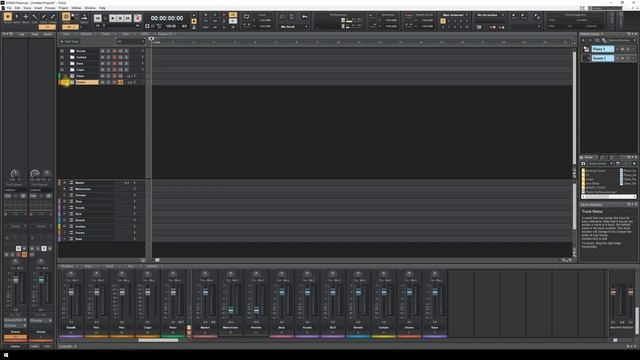Click Piano 1 synth icon in rack
This screenshot has height=360, width=640.
click(587, 49)
